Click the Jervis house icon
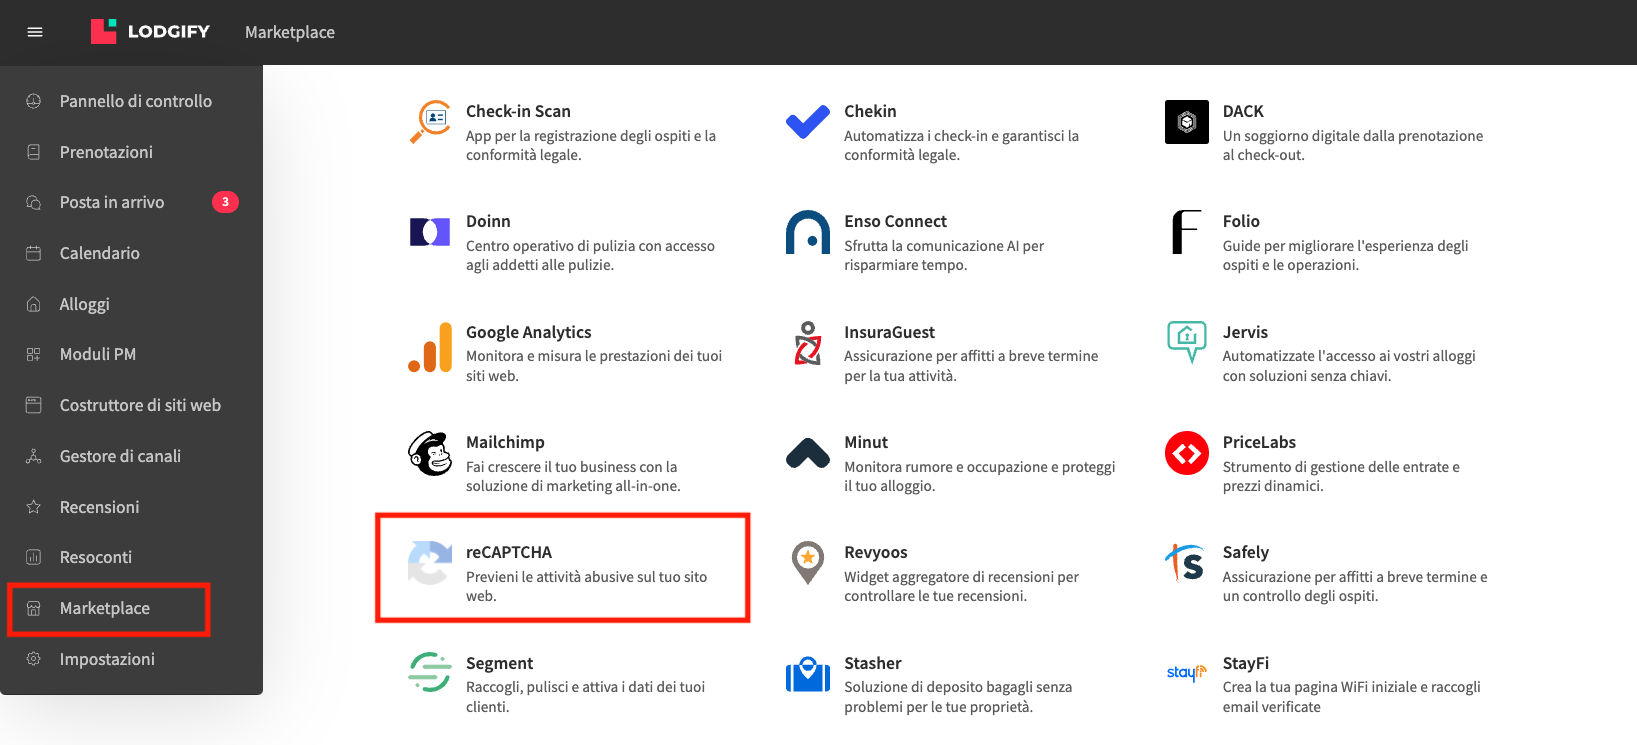Screen dimensions: 1637x745 1187,342
